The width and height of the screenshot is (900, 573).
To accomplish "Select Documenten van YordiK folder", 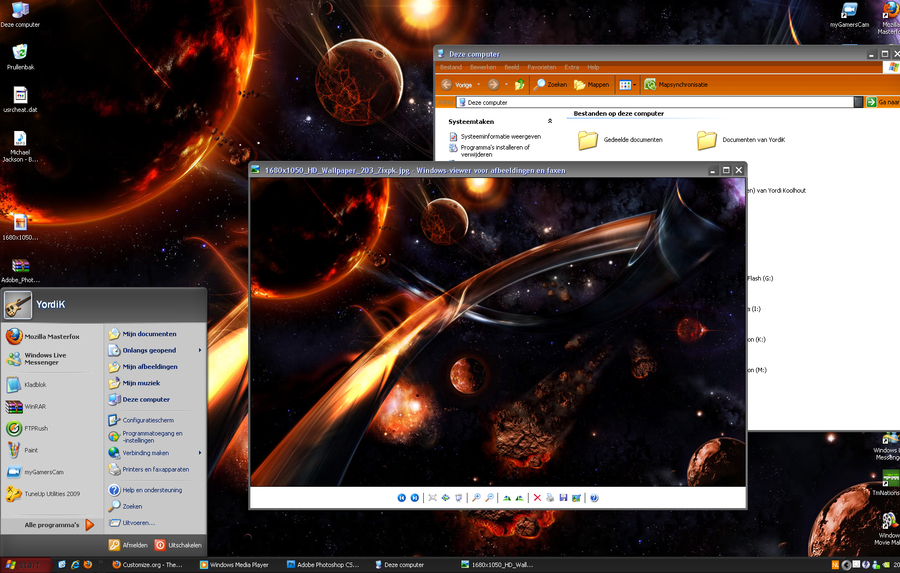I will 740,140.
